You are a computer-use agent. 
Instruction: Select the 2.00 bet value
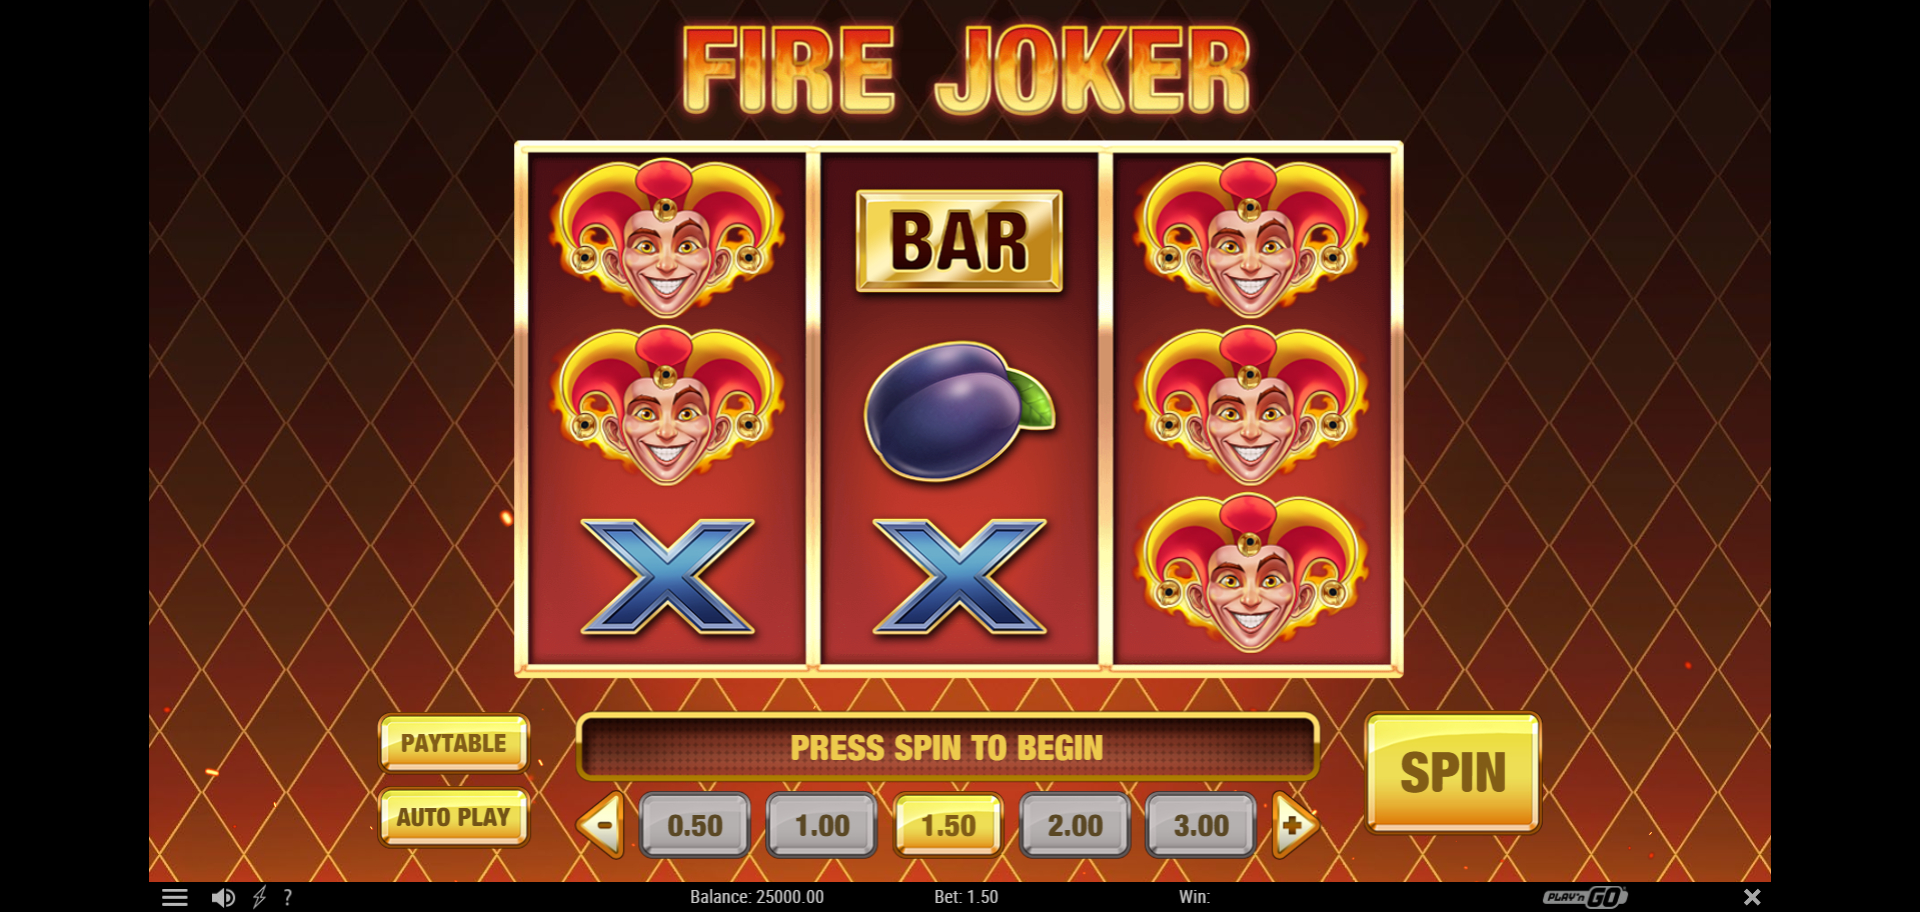click(x=1075, y=825)
